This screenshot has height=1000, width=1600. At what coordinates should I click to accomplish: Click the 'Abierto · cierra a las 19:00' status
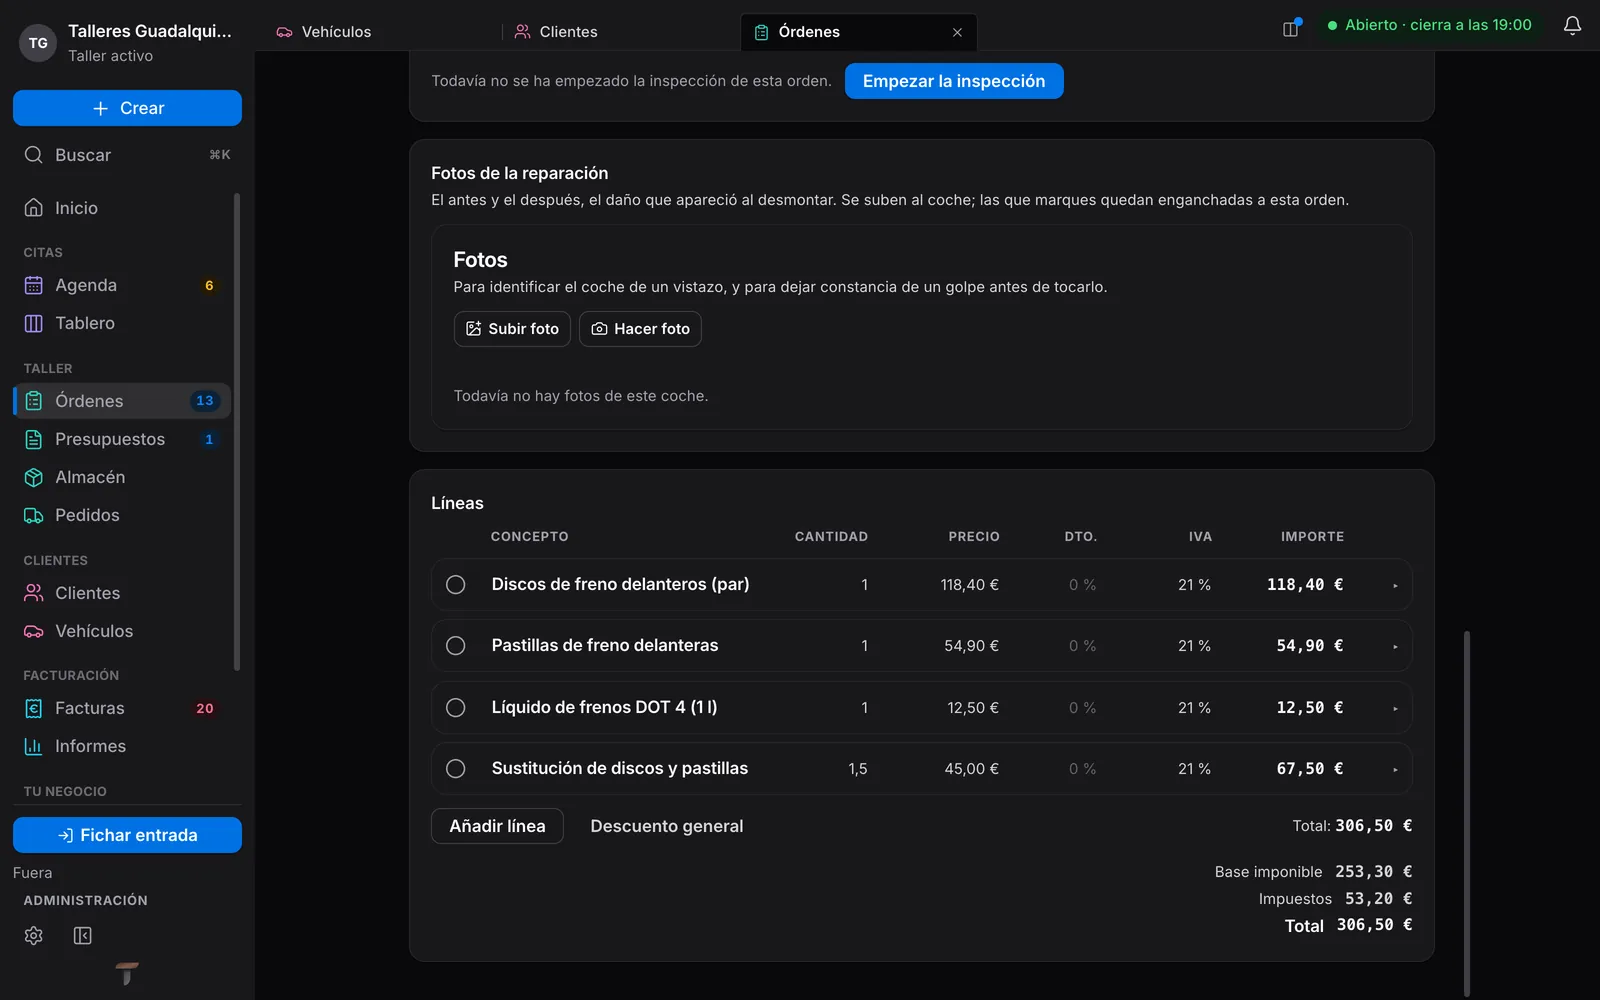click(1430, 25)
